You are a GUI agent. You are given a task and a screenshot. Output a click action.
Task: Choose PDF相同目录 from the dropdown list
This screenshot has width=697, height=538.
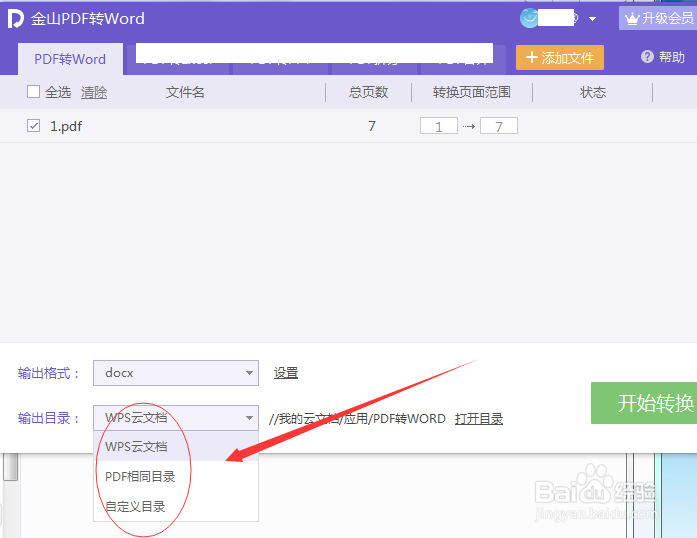176,476
